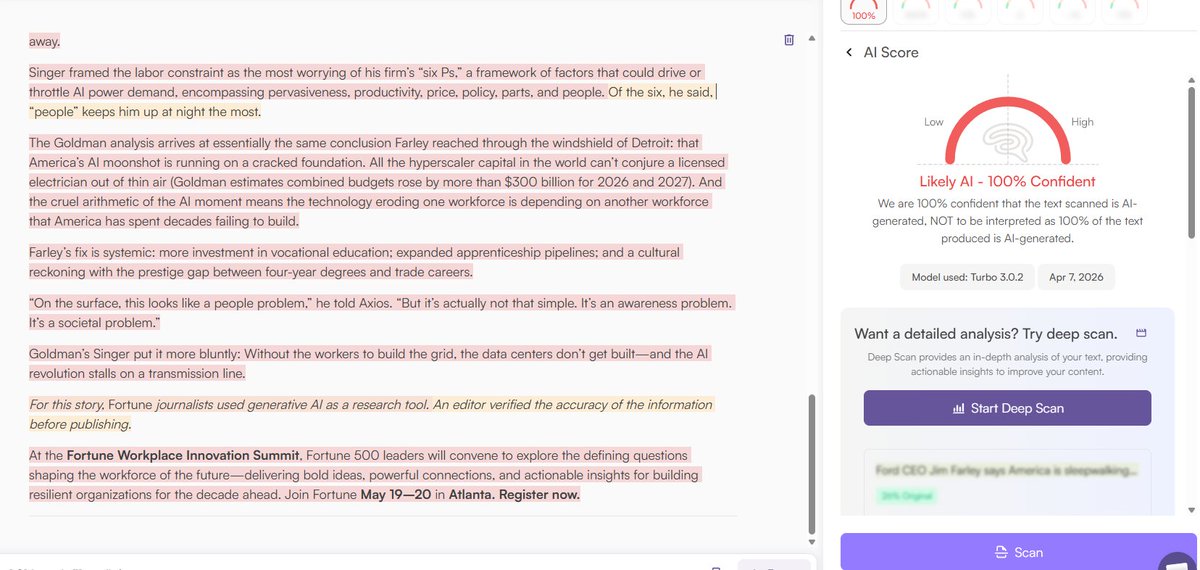1200x570 pixels.
Task: Click paragraph starting "Goldman's Singer put it more bluntly"
Action: pos(370,364)
